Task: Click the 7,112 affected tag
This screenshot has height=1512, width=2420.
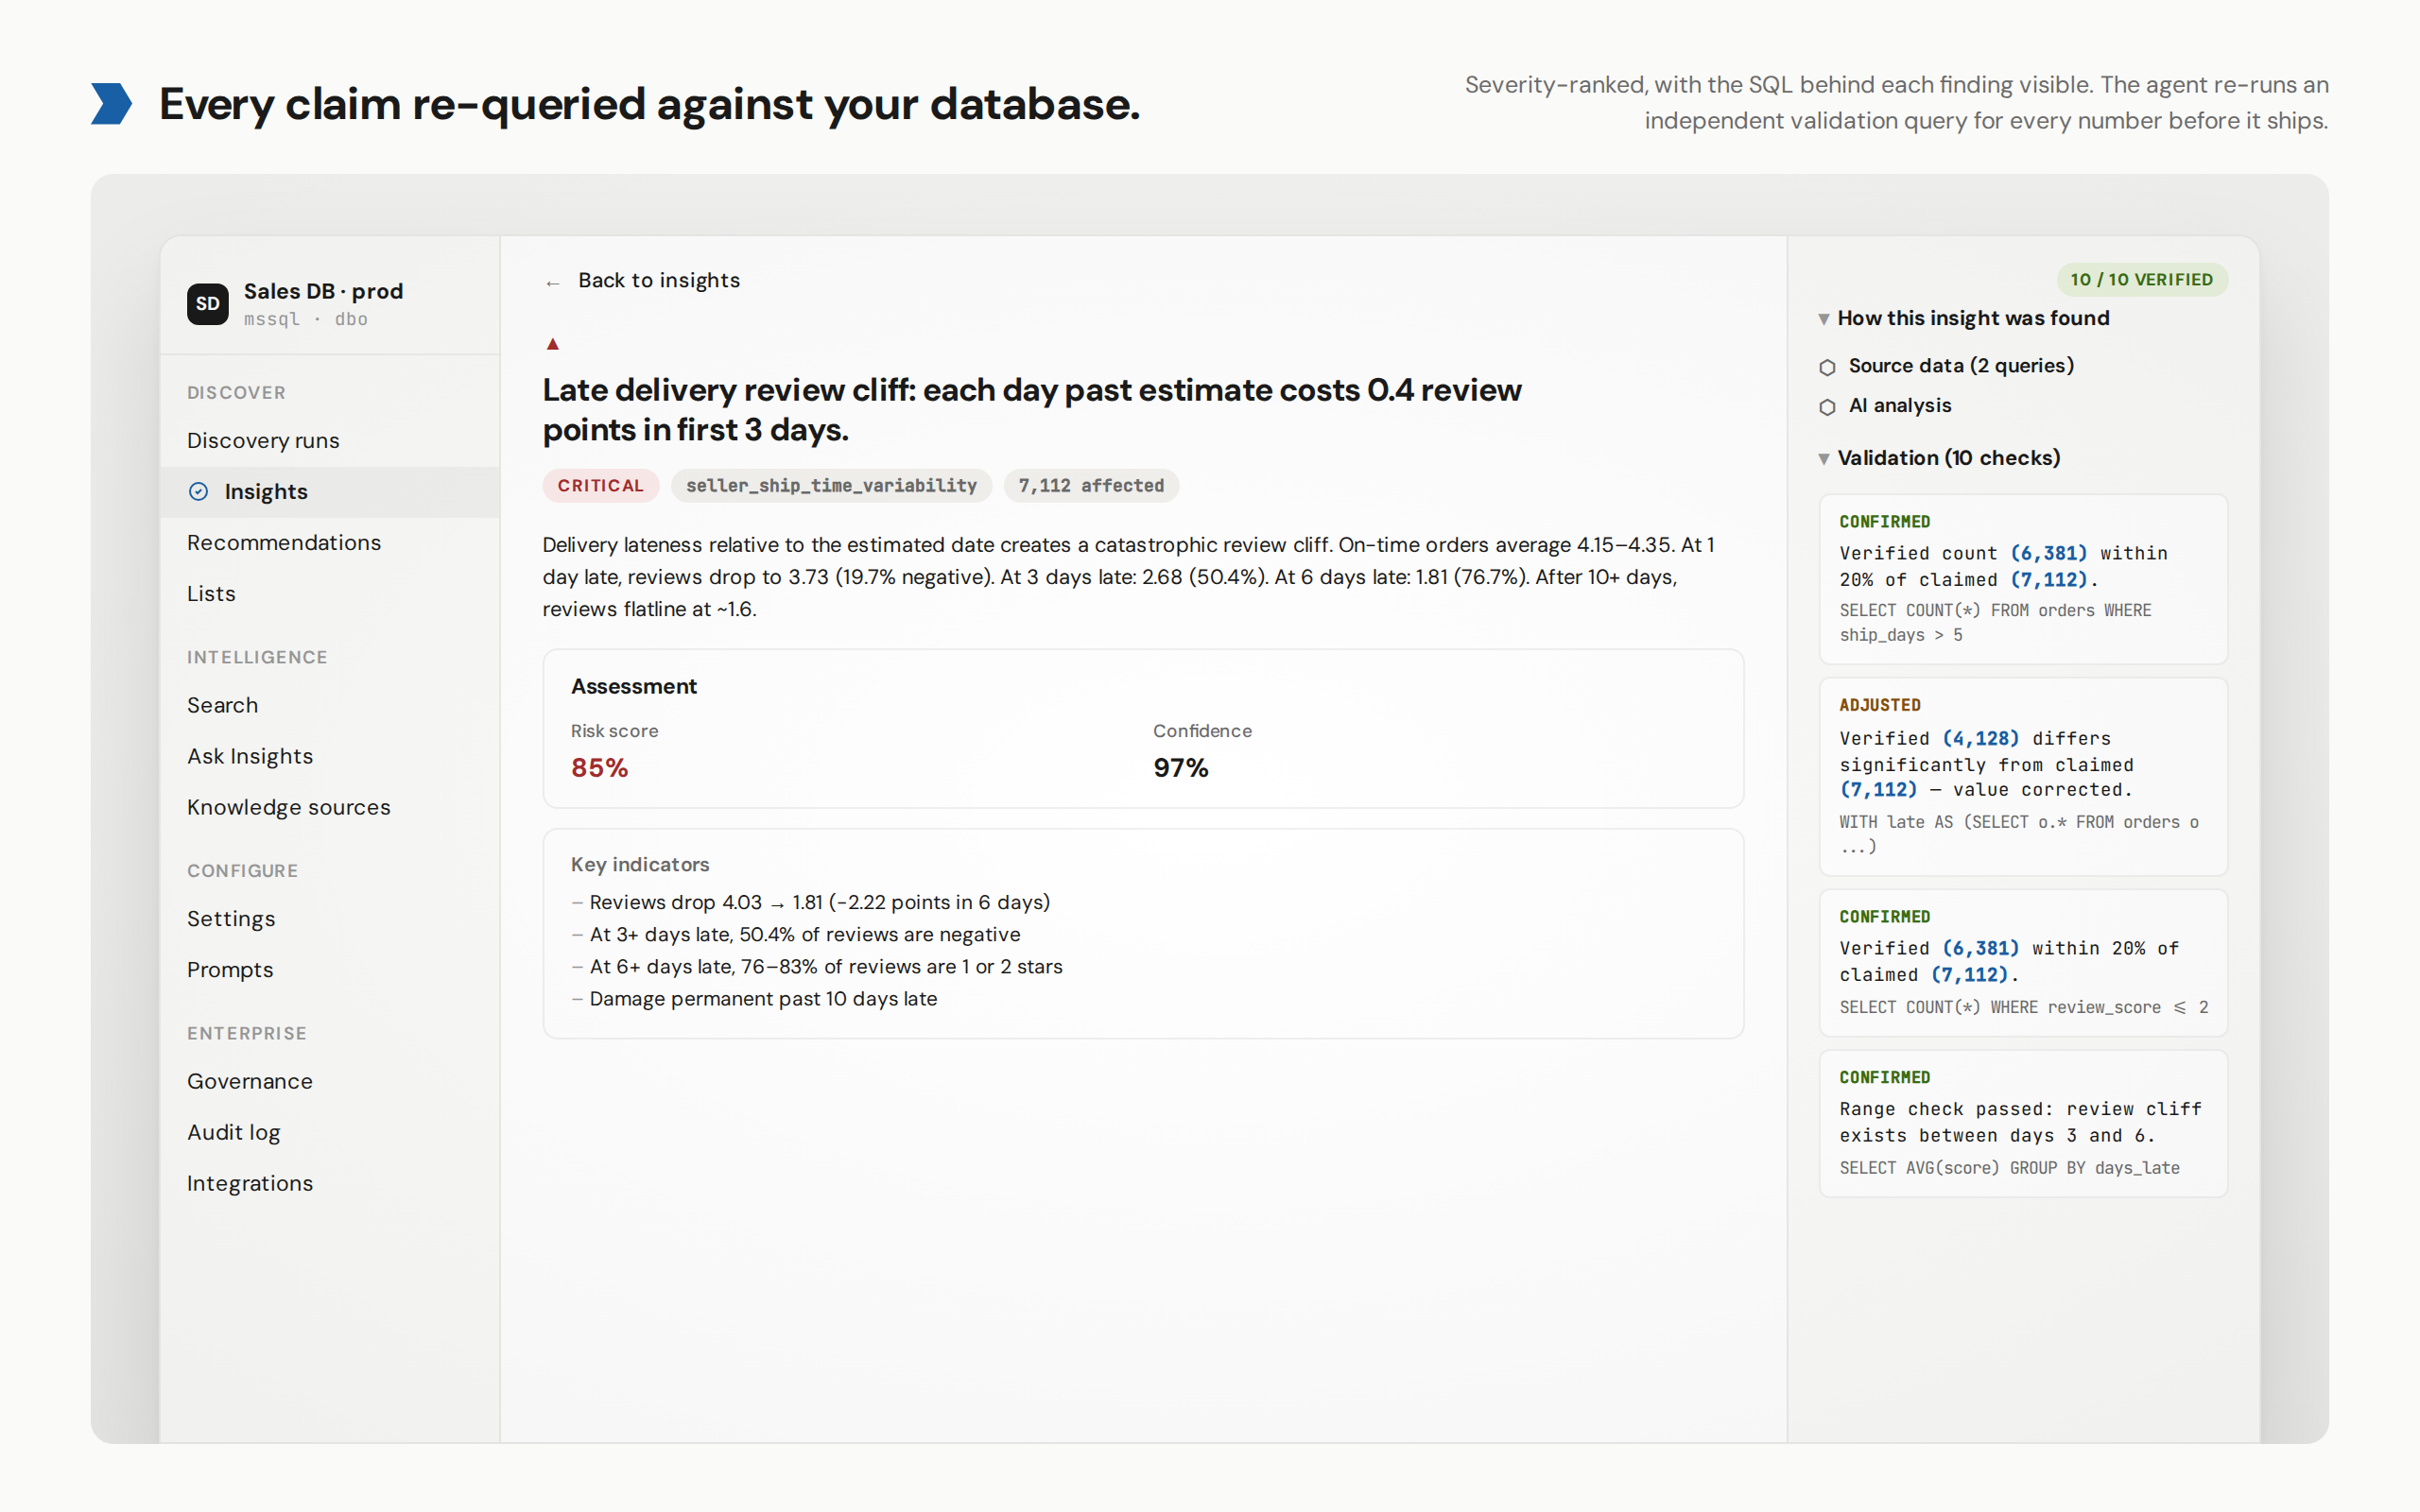Action: coord(1091,486)
